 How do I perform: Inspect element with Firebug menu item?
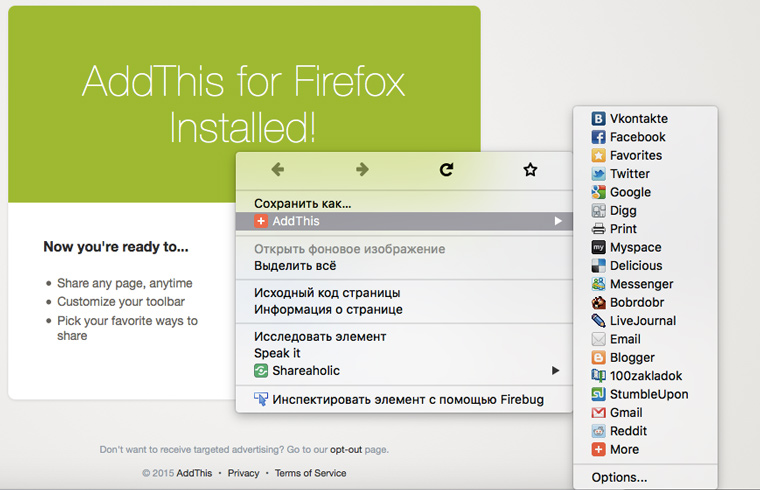click(x=404, y=400)
